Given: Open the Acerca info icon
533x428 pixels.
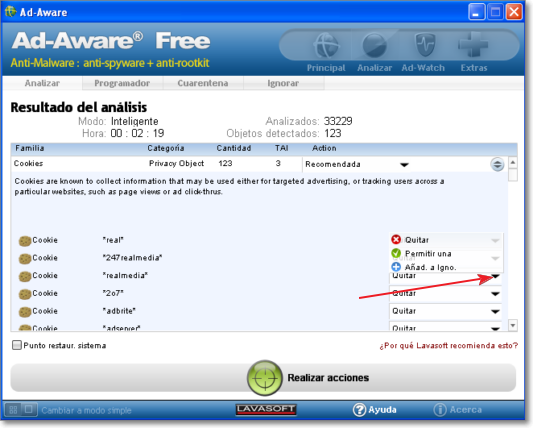Looking at the screenshot, I should point(440,410).
